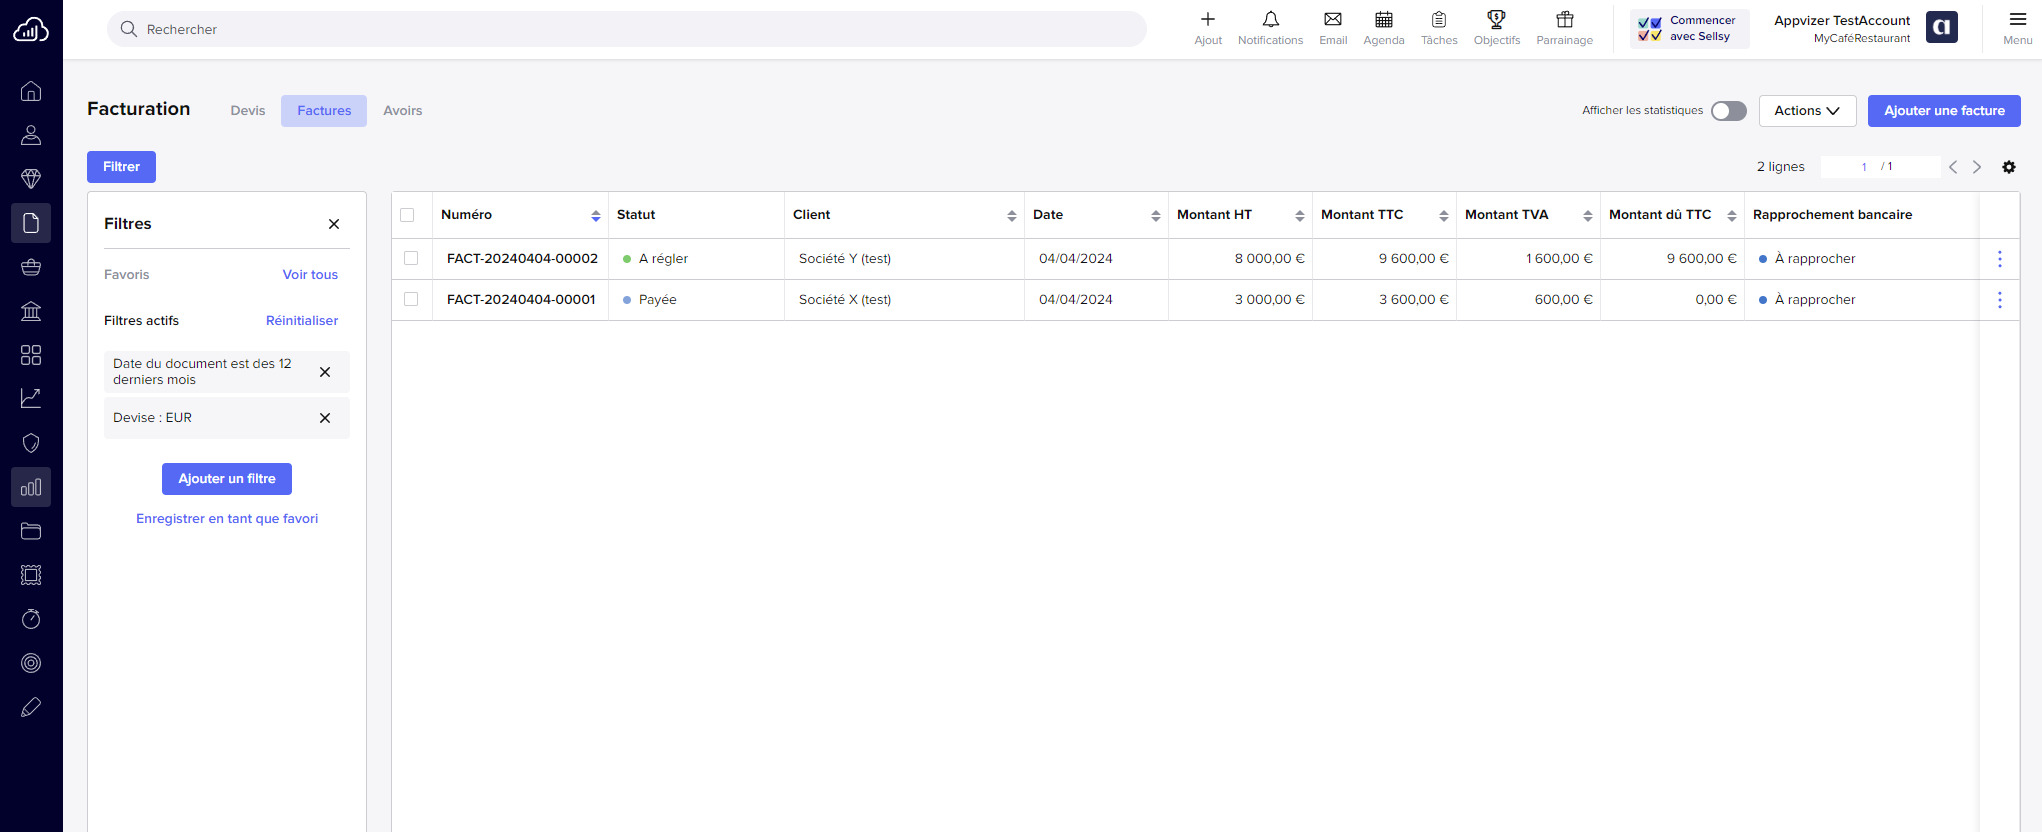The image size is (2042, 832).
Task: Open invoice FACT-20240404-00002
Action: 522,259
